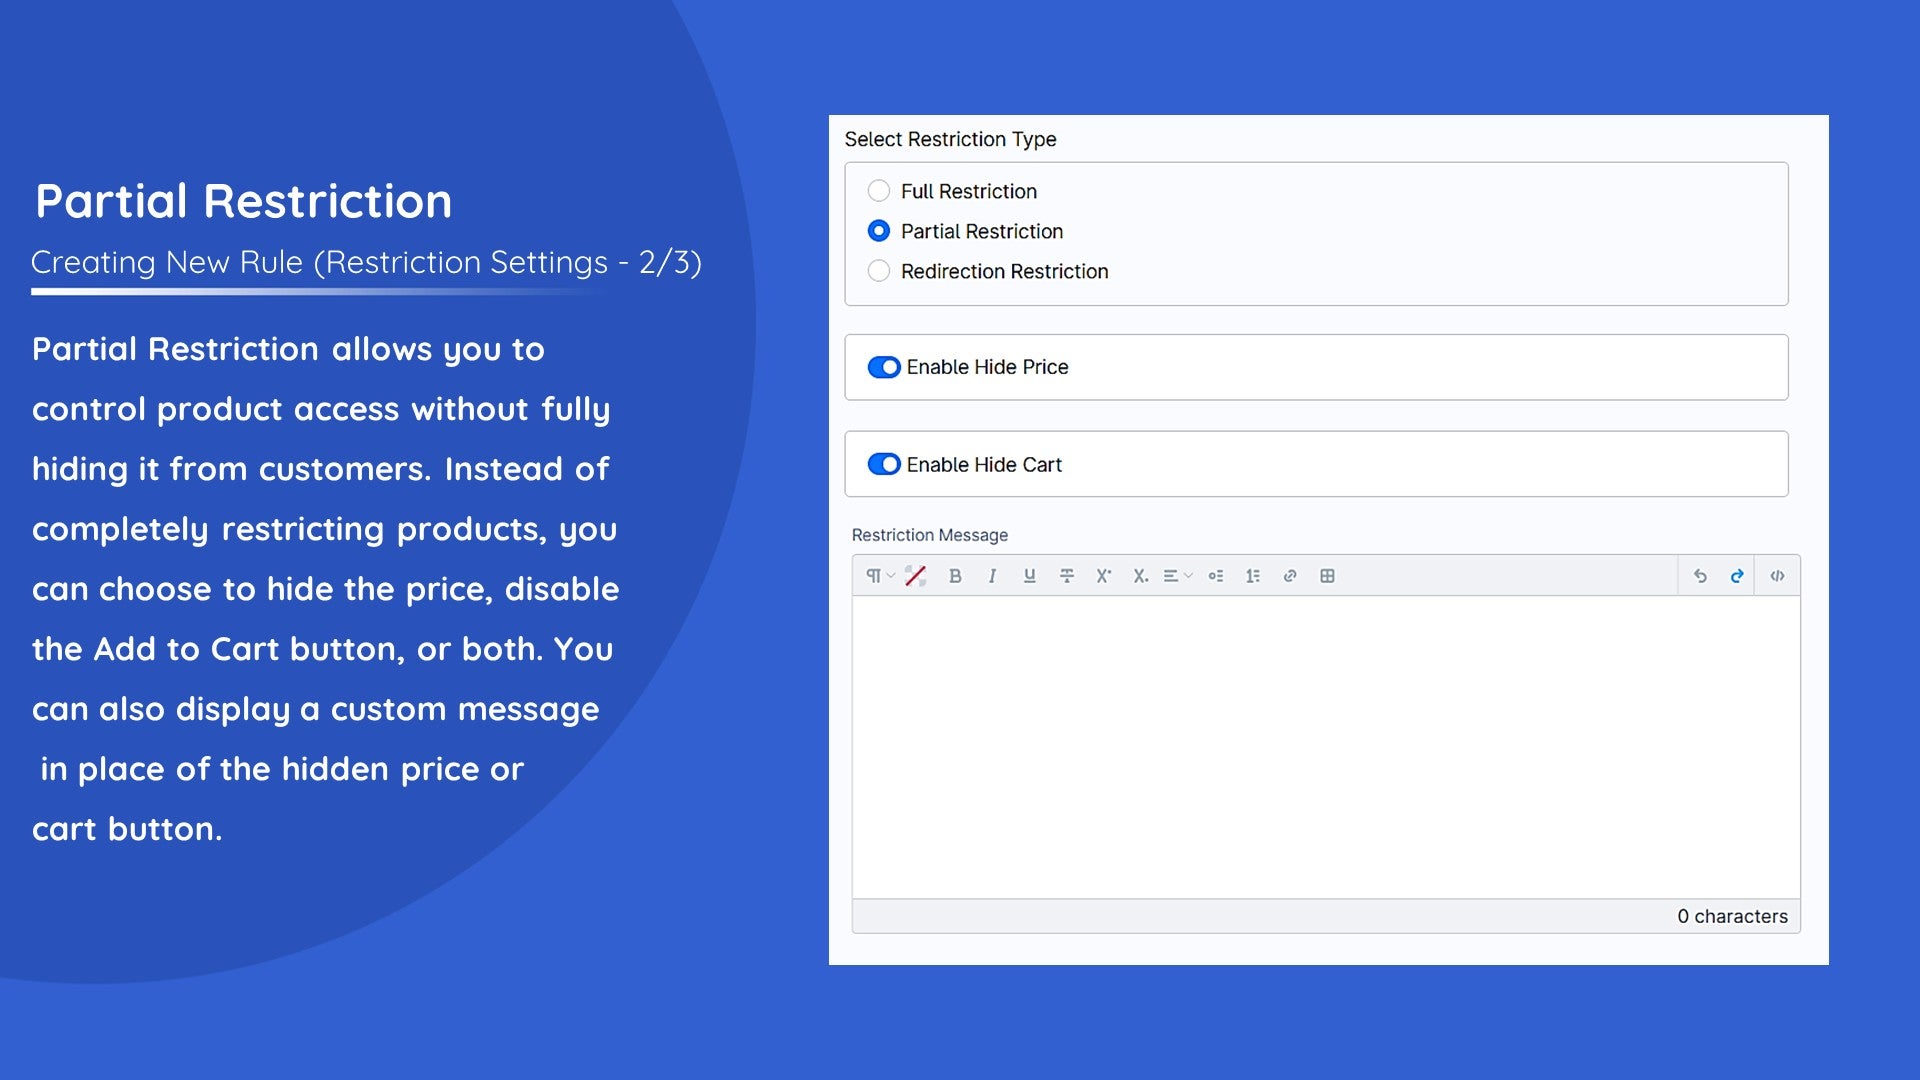The image size is (1920, 1080).
Task: Click the 'Restriction Message' label
Action: tap(929, 535)
